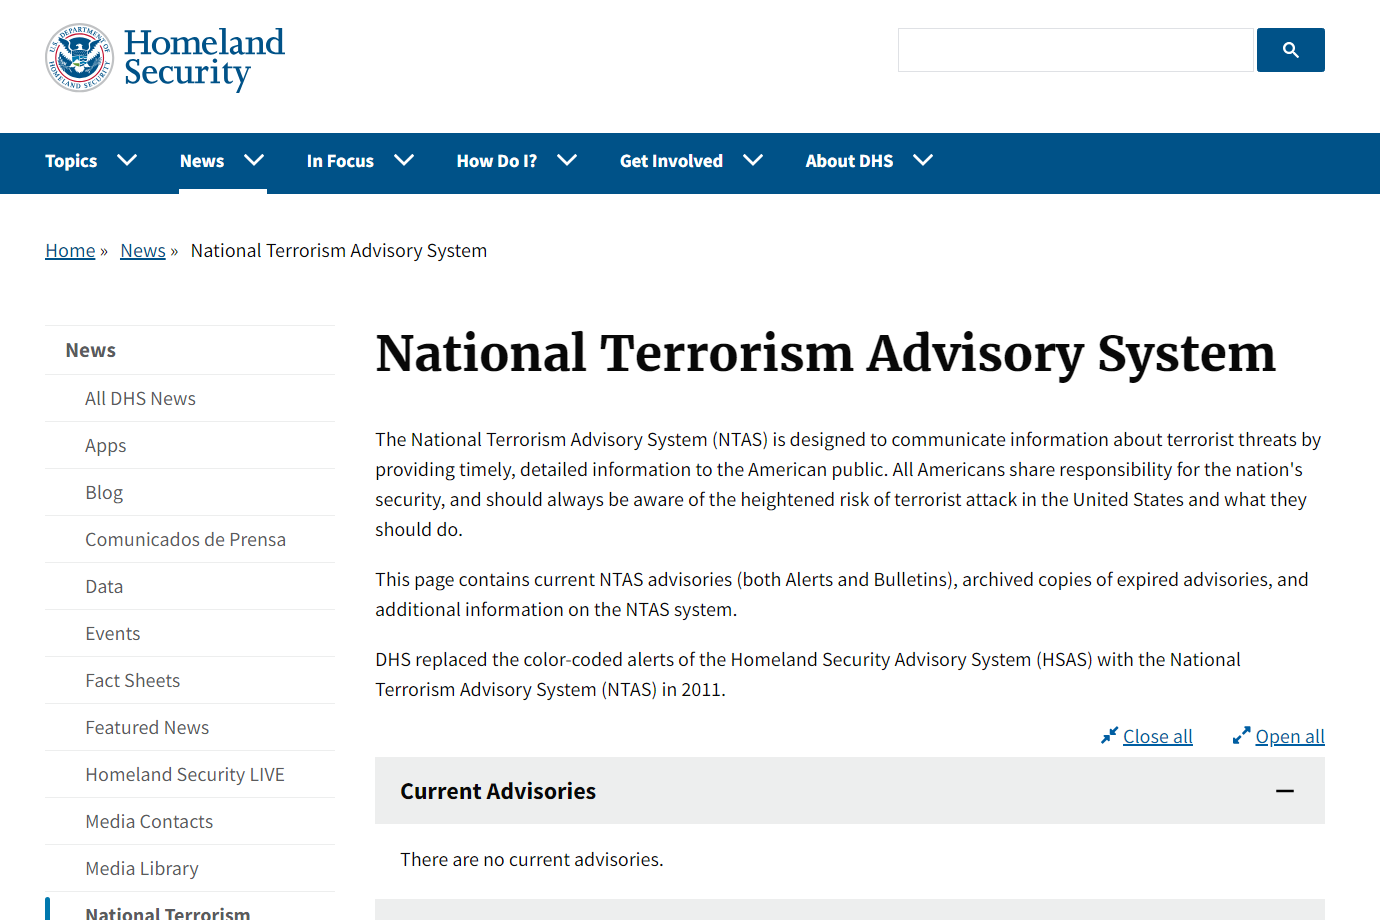Open the News sidebar heading
The width and height of the screenshot is (1380, 920).
coord(190,350)
